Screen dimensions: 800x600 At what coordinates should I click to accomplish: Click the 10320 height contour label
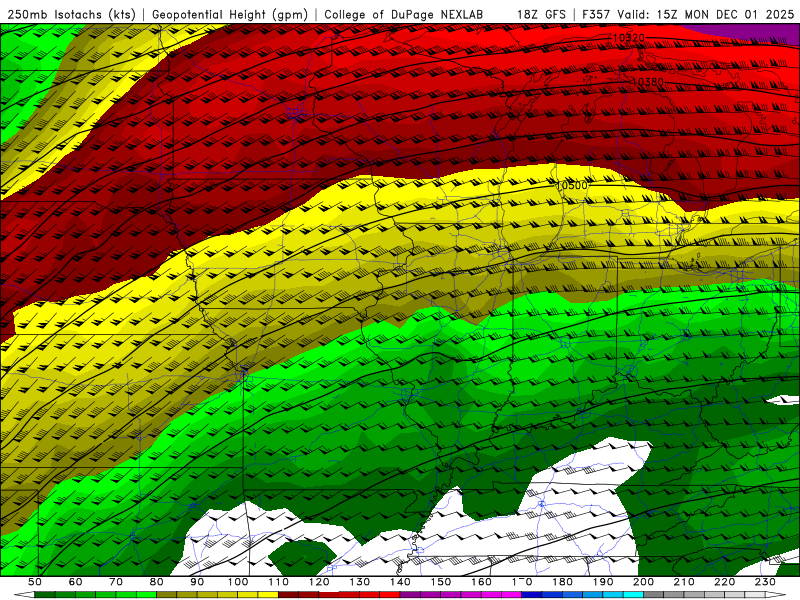(629, 38)
